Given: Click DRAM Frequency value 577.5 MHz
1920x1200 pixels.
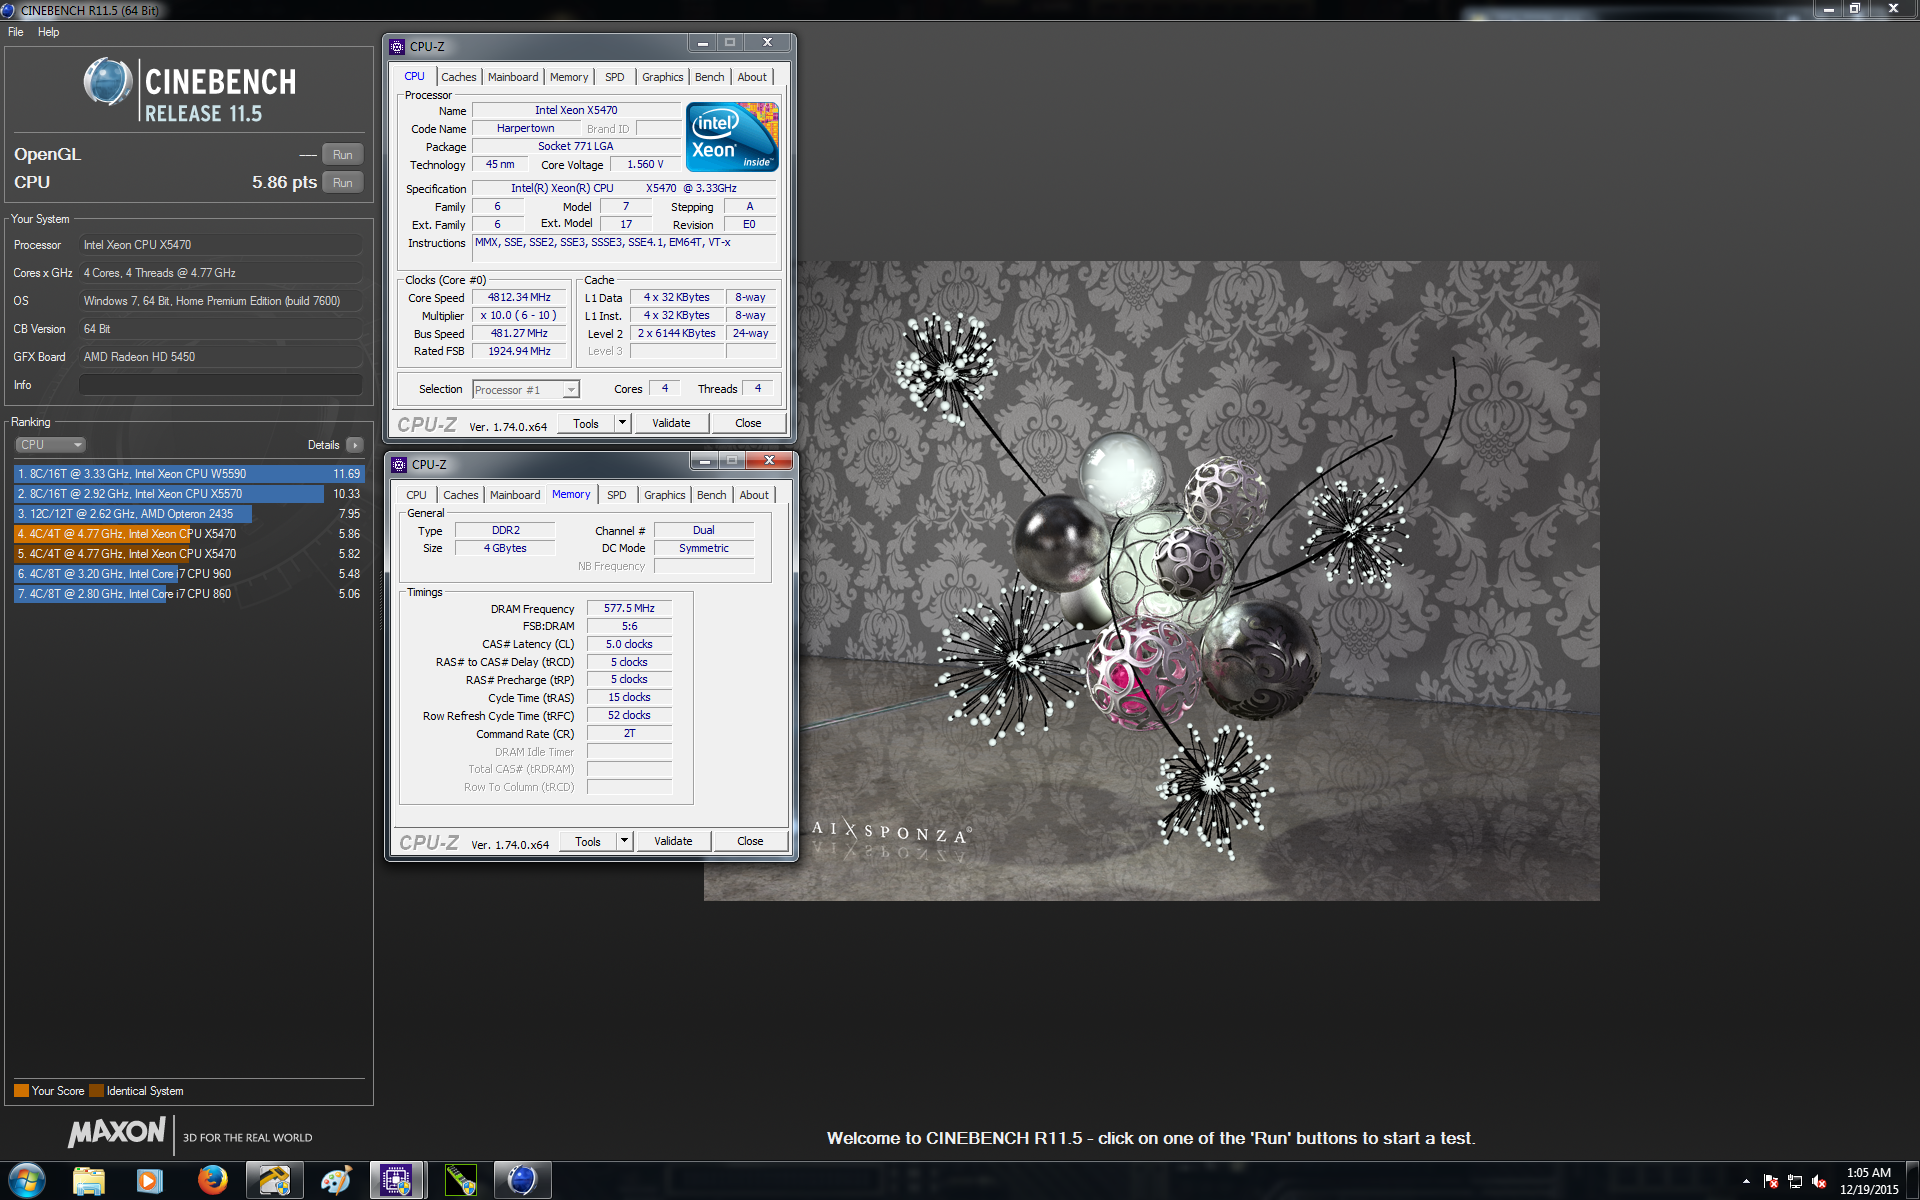Looking at the screenshot, I should coord(629,608).
